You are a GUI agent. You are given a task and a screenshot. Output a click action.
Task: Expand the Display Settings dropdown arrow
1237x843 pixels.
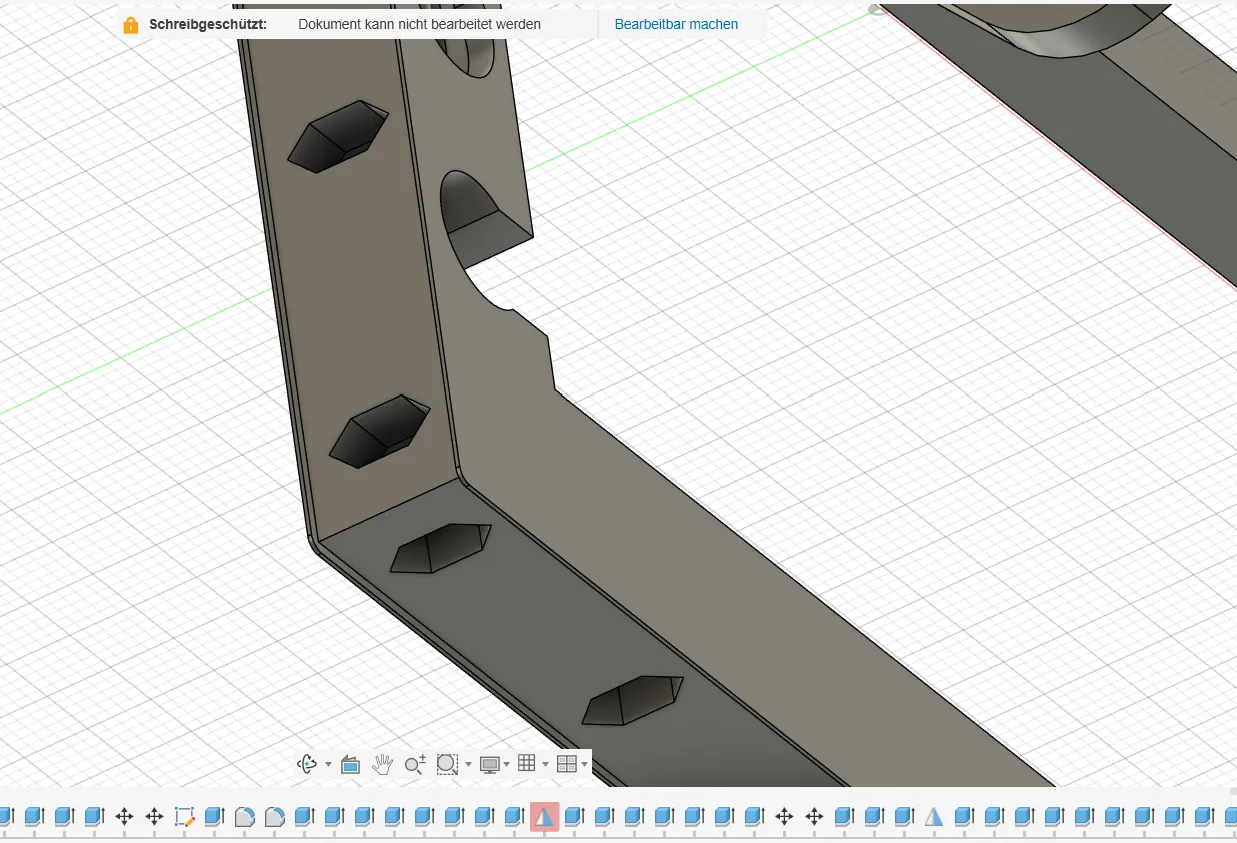(x=507, y=765)
